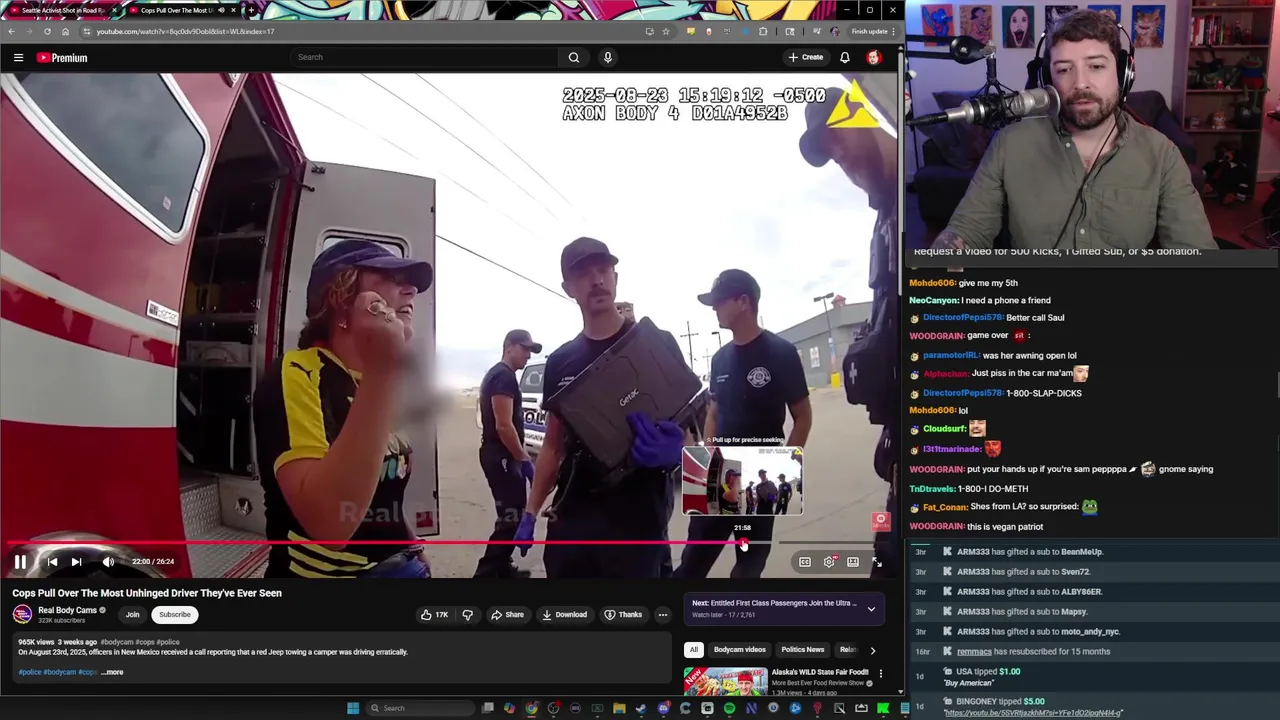Subscribe to Real Body Cams
Viewport: 1280px width, 720px height.
coord(174,614)
